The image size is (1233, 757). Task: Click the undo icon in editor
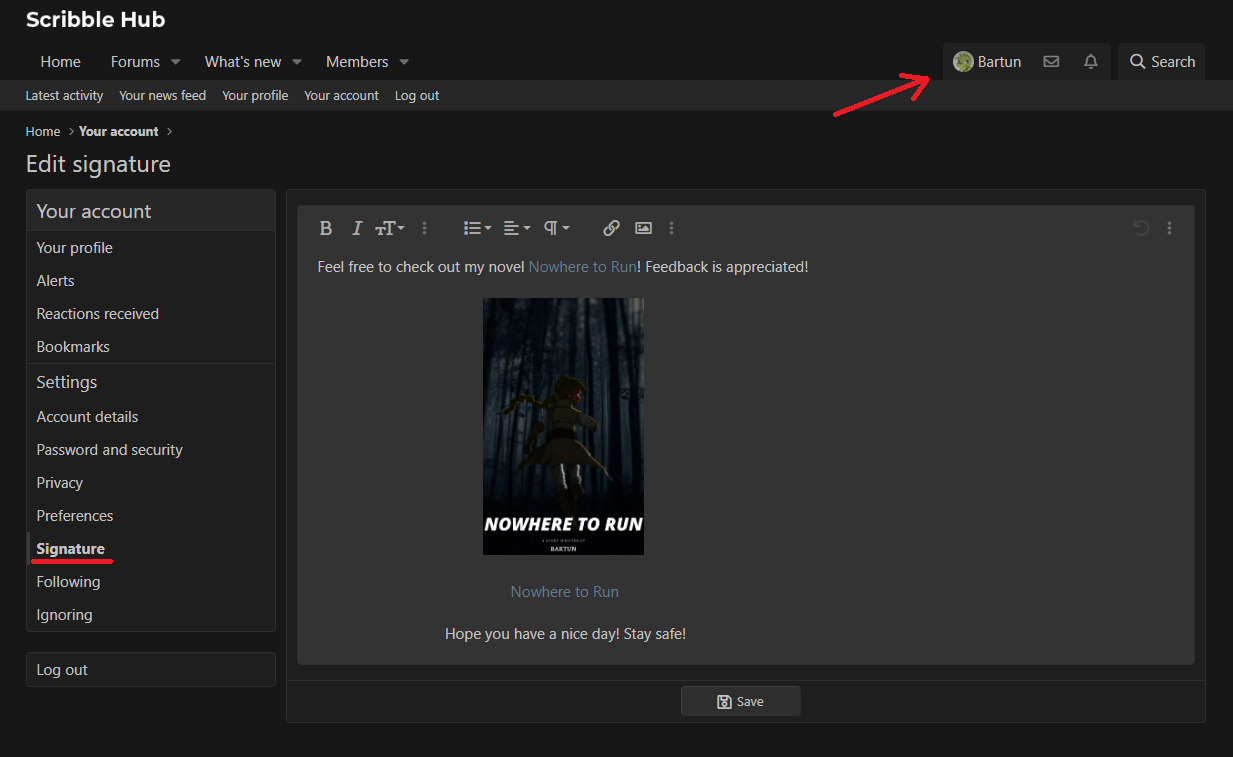tap(1140, 228)
